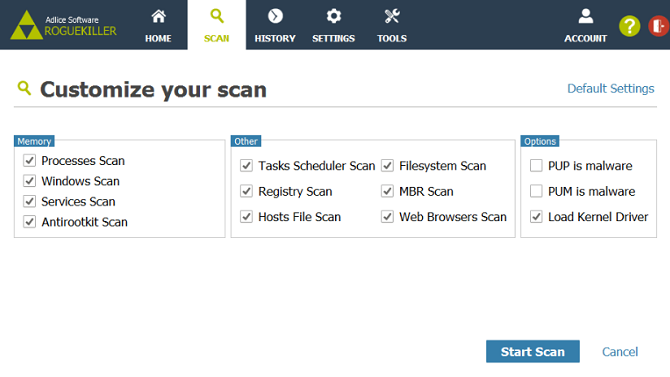670x377 pixels.
Task: Click magnifier icon beside Customize heading
Action: pyautogui.click(x=24, y=88)
